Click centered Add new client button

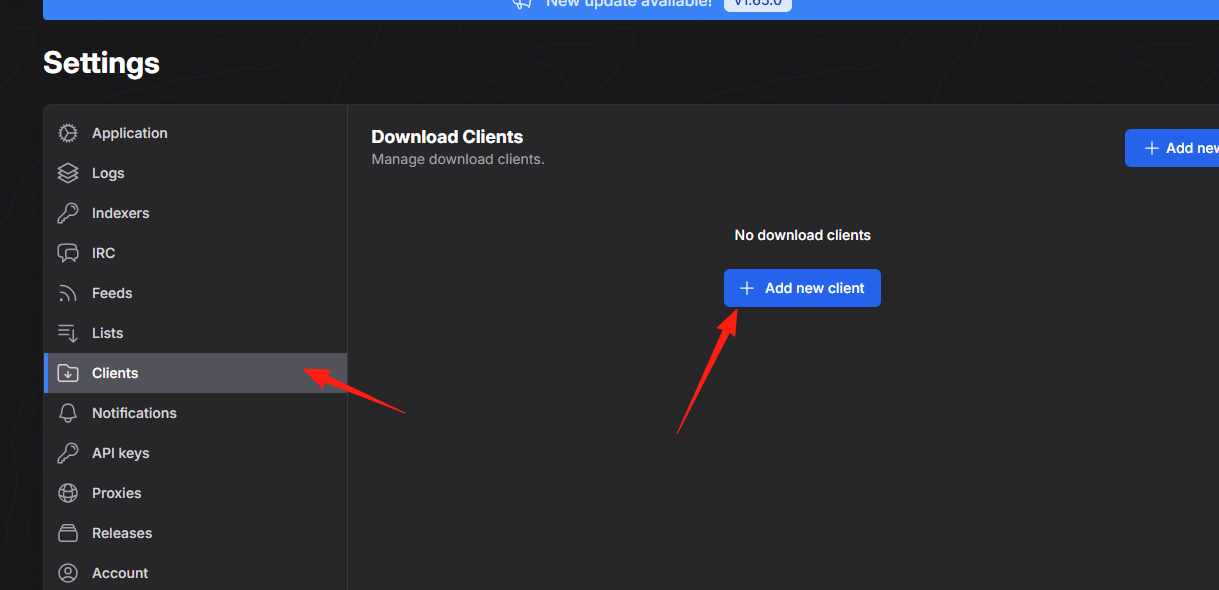802,288
